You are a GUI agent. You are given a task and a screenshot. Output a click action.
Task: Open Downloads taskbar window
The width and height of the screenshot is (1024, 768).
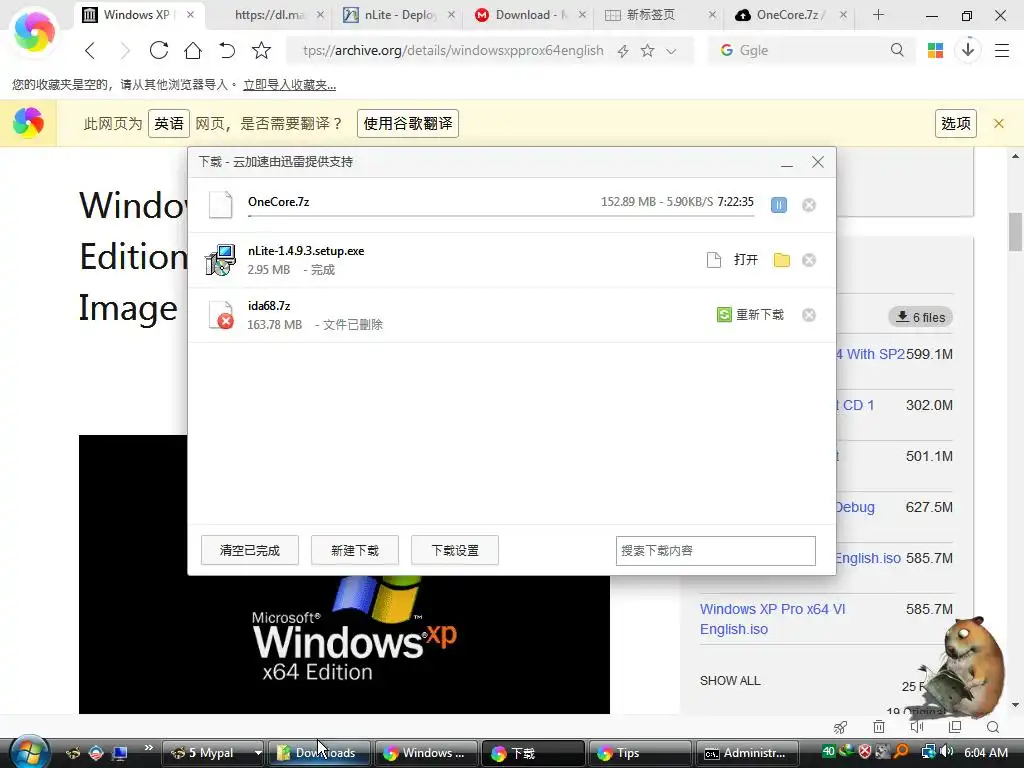coord(319,753)
